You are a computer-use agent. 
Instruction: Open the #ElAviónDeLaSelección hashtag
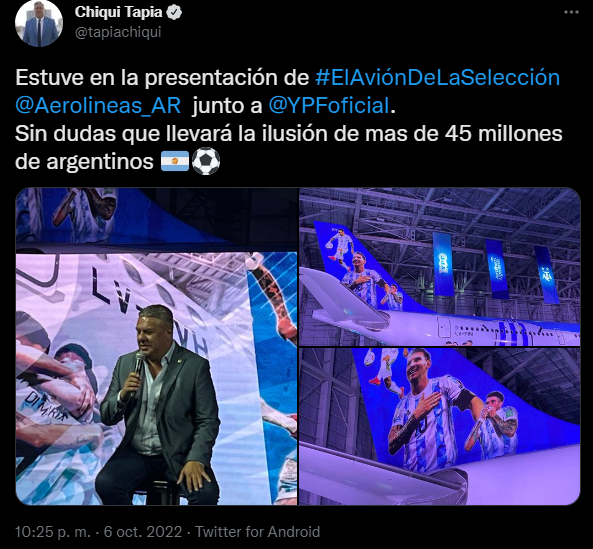437,78
